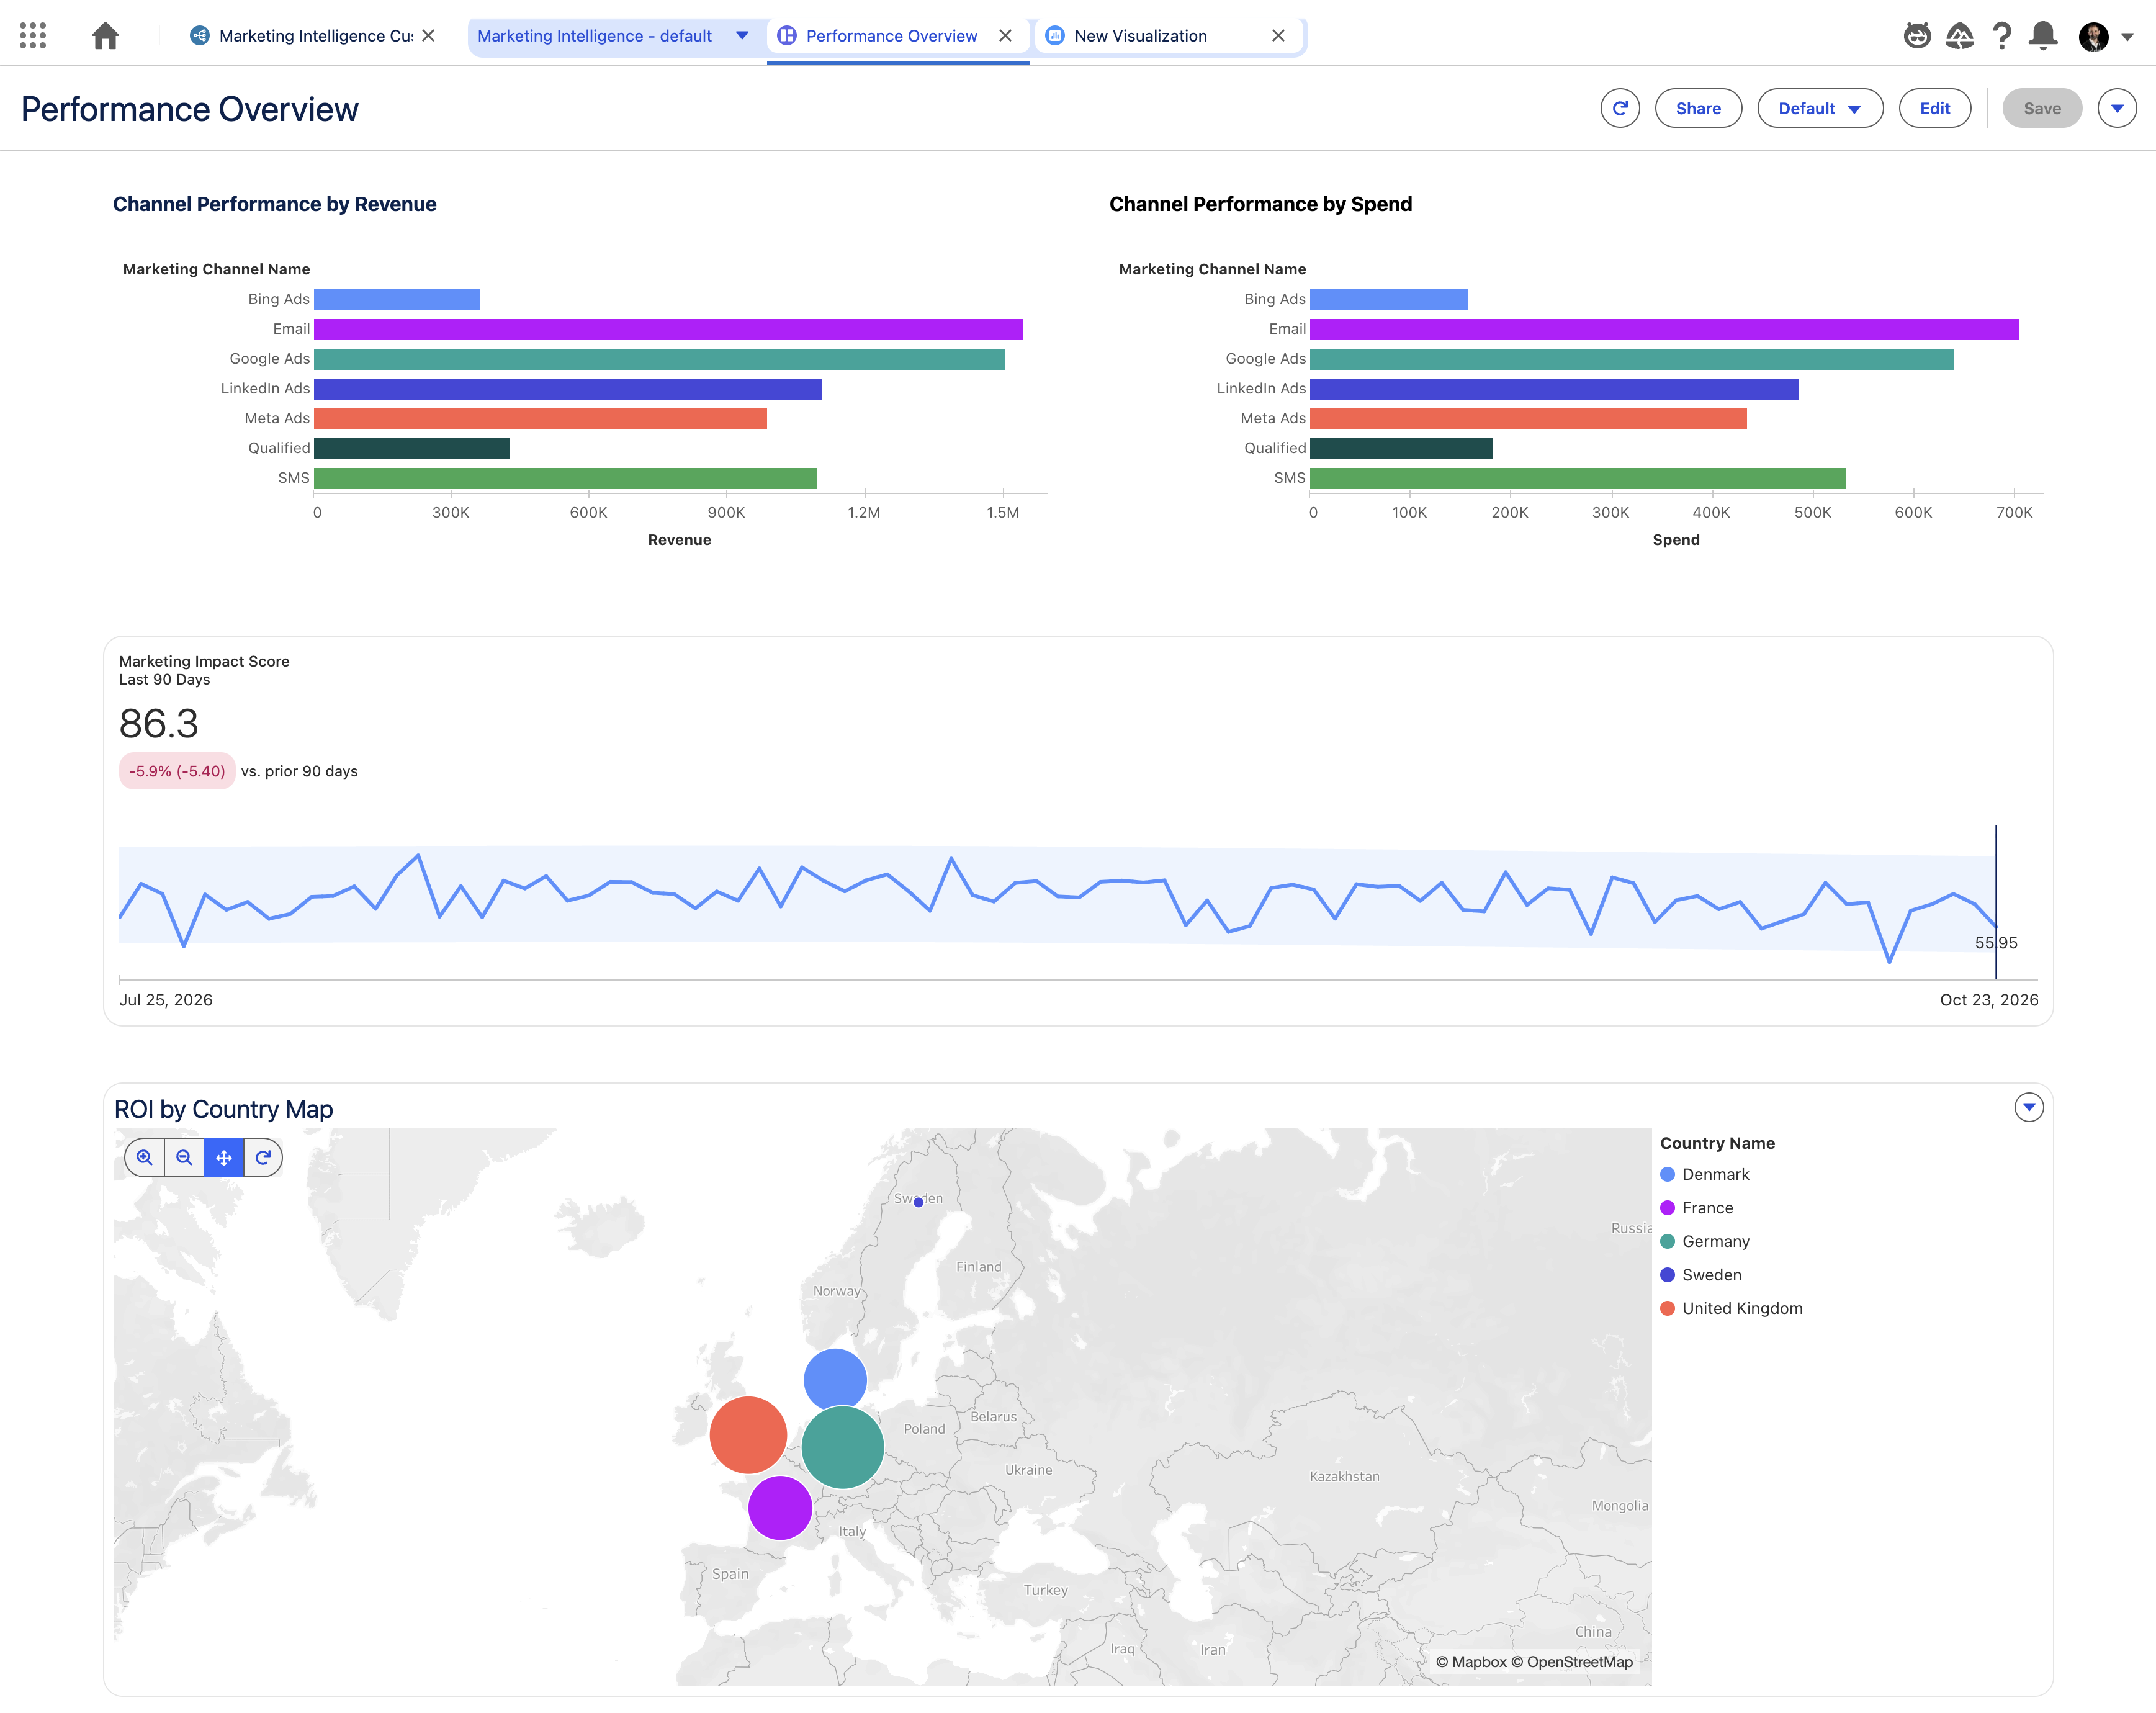Close the New Visualization tab
This screenshot has height=1713, width=2156.
click(x=1278, y=36)
